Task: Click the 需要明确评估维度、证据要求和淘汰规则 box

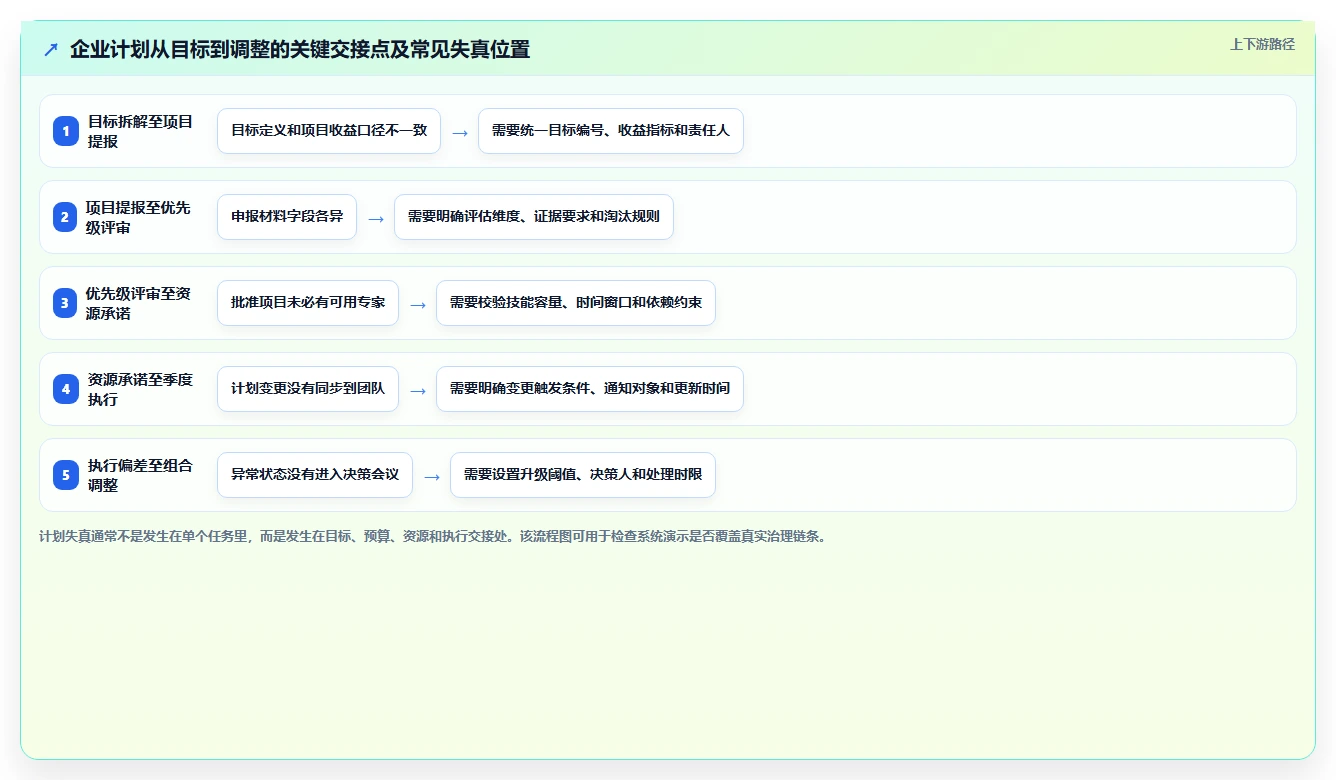Action: 534,217
